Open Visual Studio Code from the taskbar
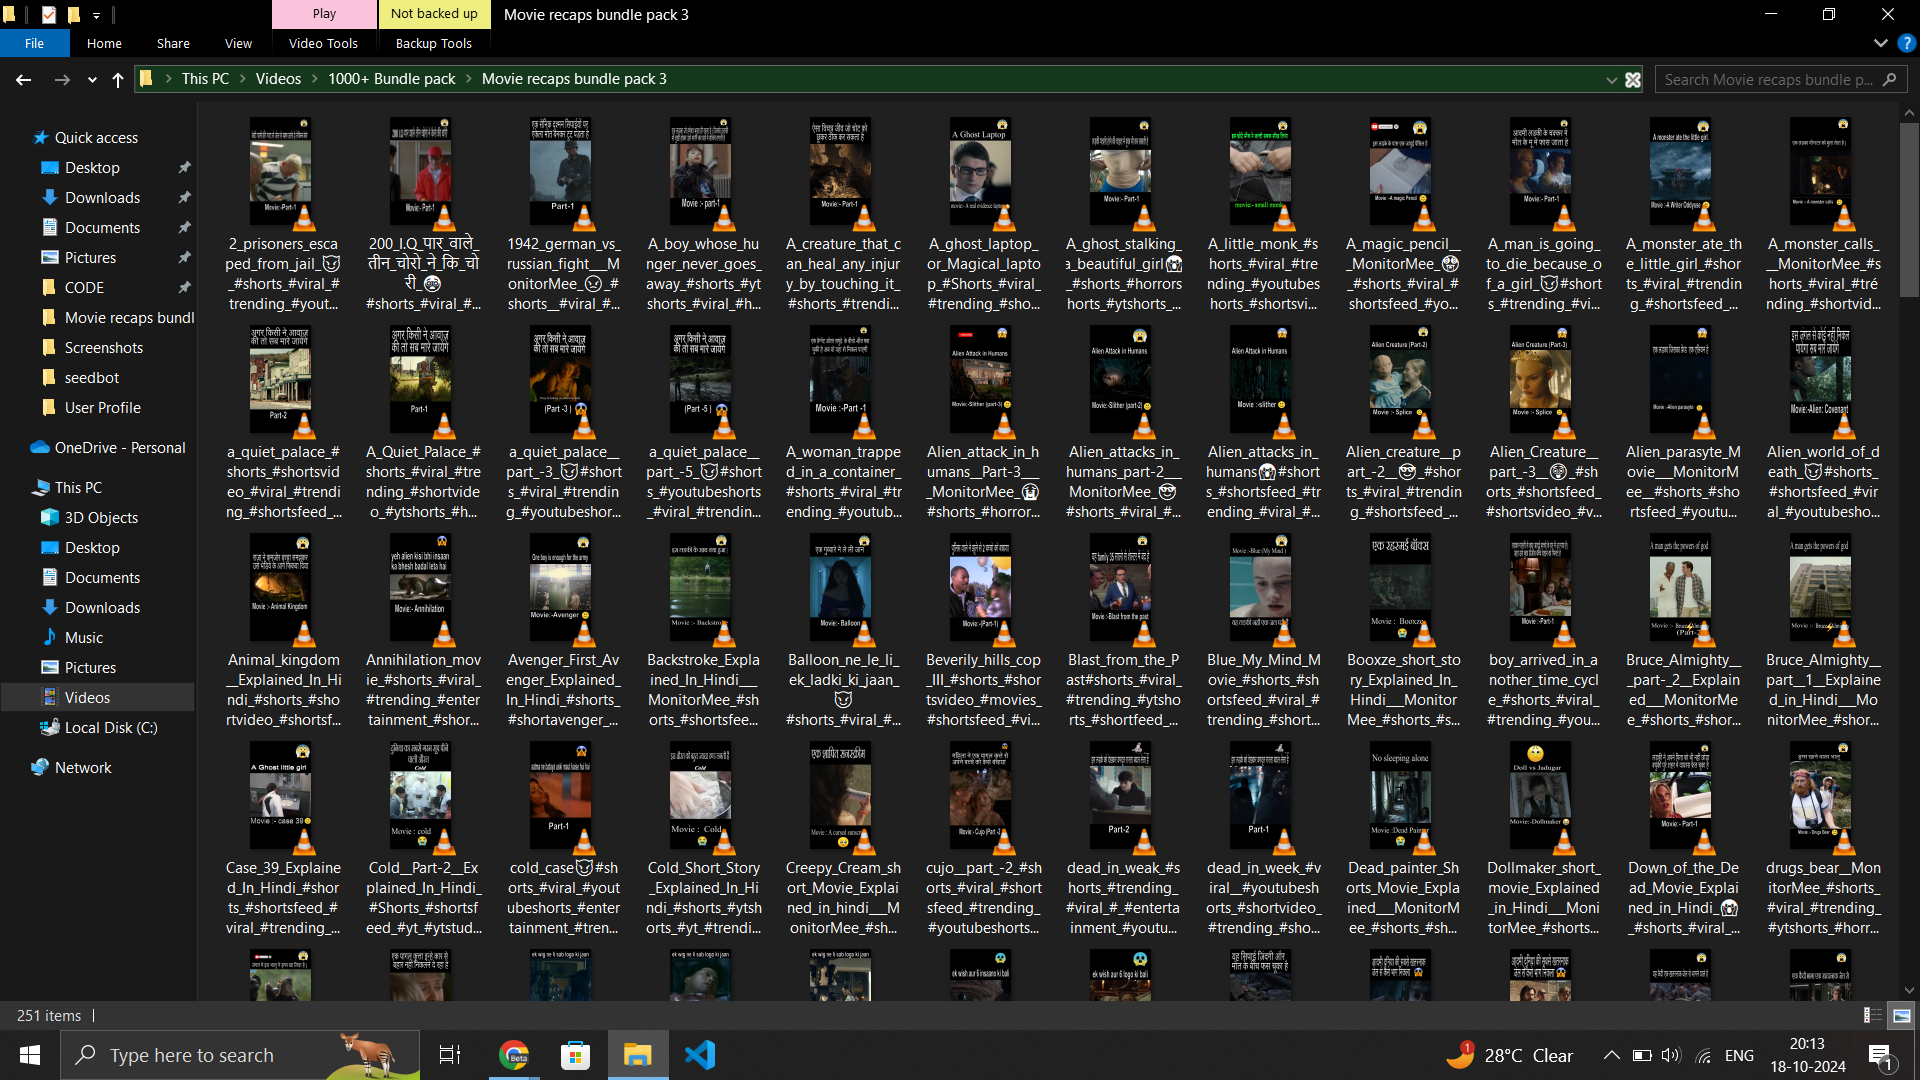The image size is (1920, 1080). [x=700, y=1055]
